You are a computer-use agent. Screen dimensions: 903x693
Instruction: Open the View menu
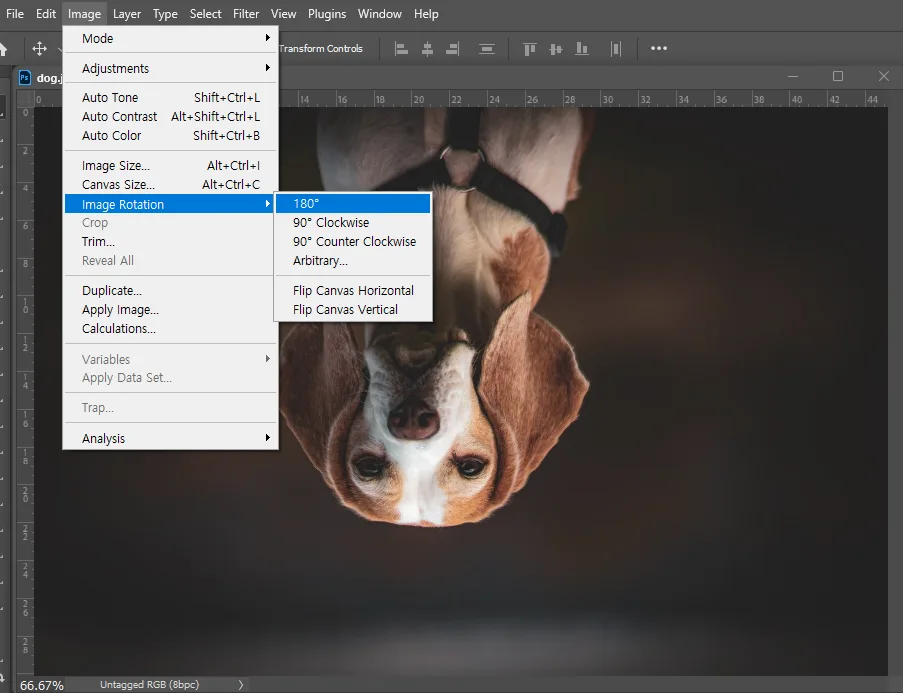[283, 14]
